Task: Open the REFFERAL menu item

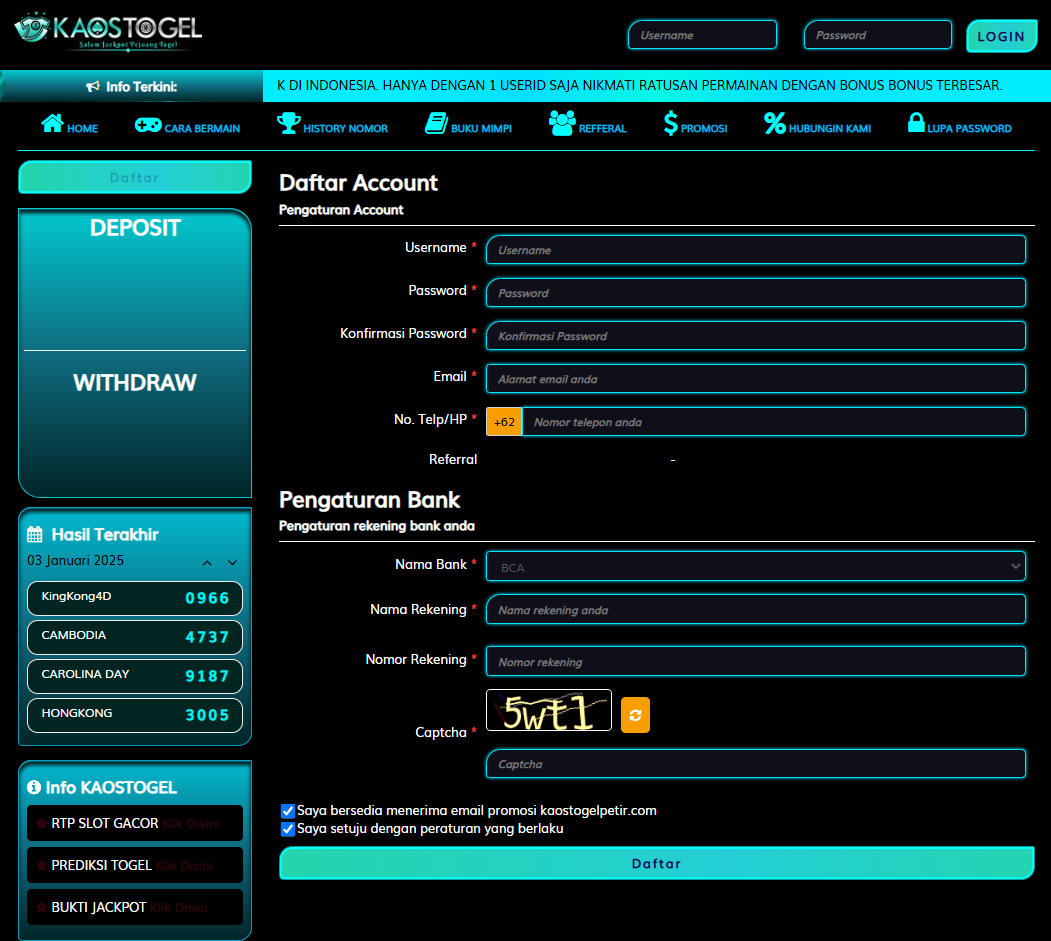Action: coord(588,124)
